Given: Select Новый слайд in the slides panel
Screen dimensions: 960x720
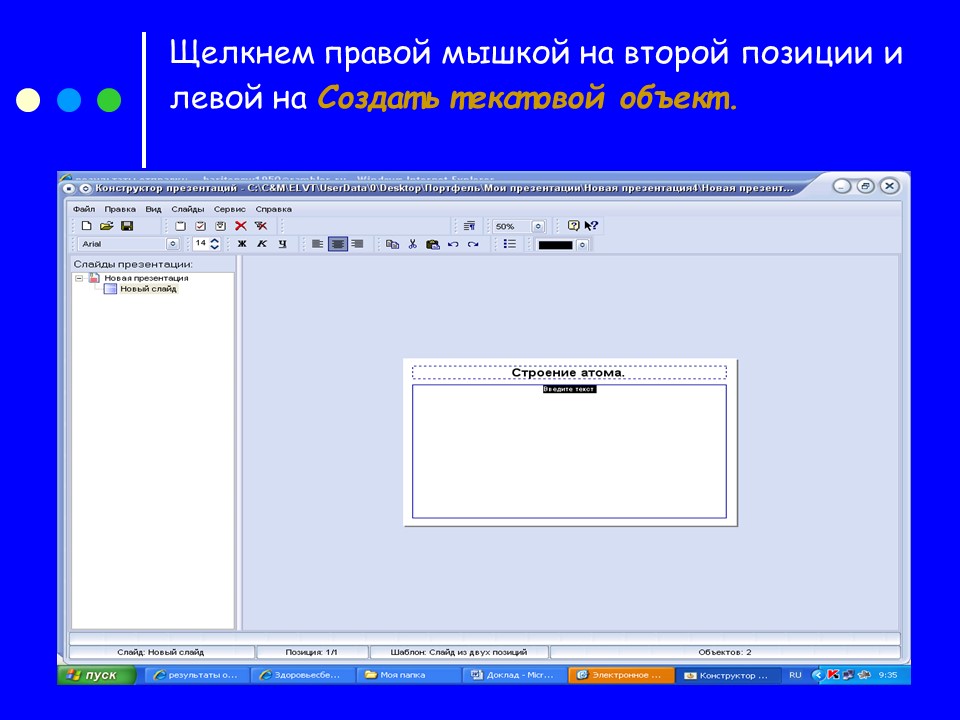Looking at the screenshot, I should [148, 288].
